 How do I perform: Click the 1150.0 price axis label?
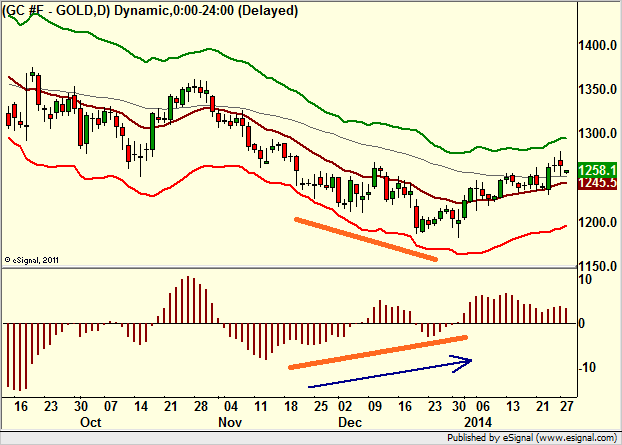pos(597,266)
